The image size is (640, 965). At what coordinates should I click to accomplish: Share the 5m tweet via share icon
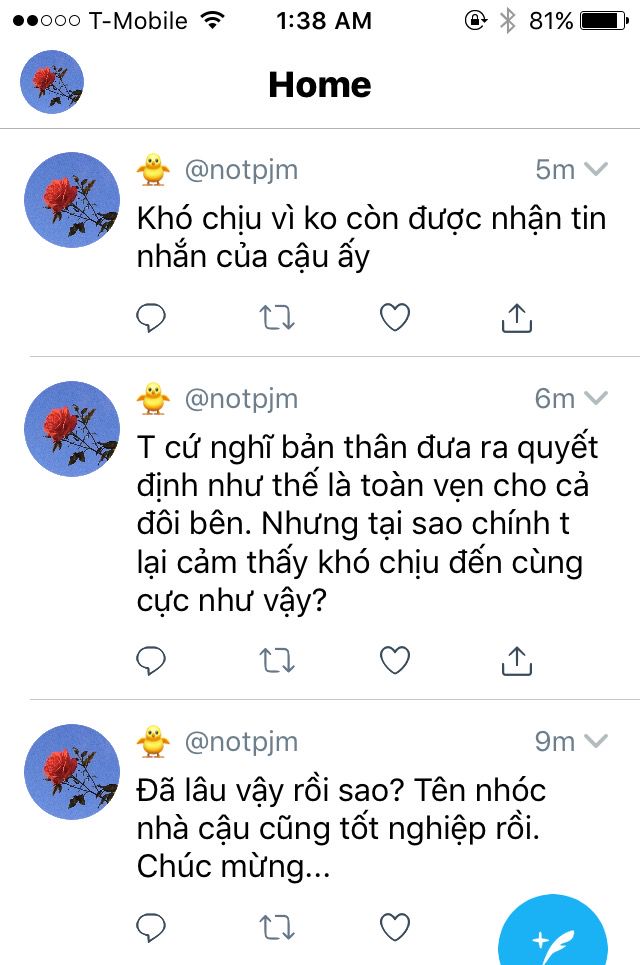pyautogui.click(x=517, y=318)
